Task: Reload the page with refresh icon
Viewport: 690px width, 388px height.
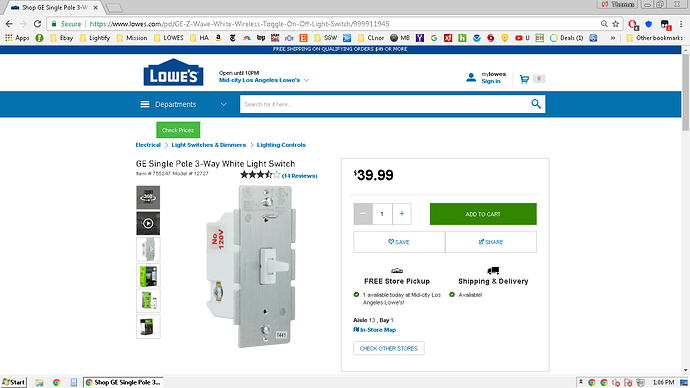Action: pos(37,24)
